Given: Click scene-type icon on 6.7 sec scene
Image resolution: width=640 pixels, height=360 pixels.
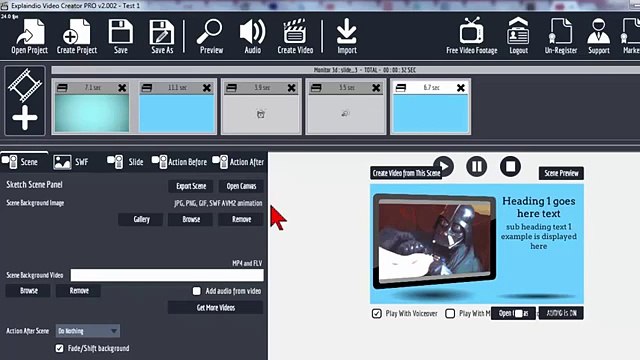Looking at the screenshot, I should click(x=401, y=88).
